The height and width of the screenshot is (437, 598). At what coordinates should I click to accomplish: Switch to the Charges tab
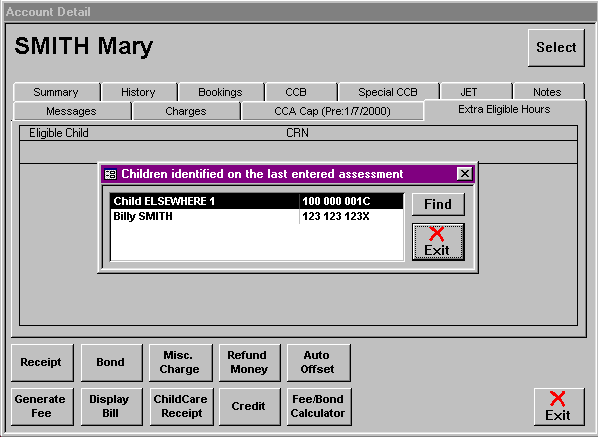(186, 111)
